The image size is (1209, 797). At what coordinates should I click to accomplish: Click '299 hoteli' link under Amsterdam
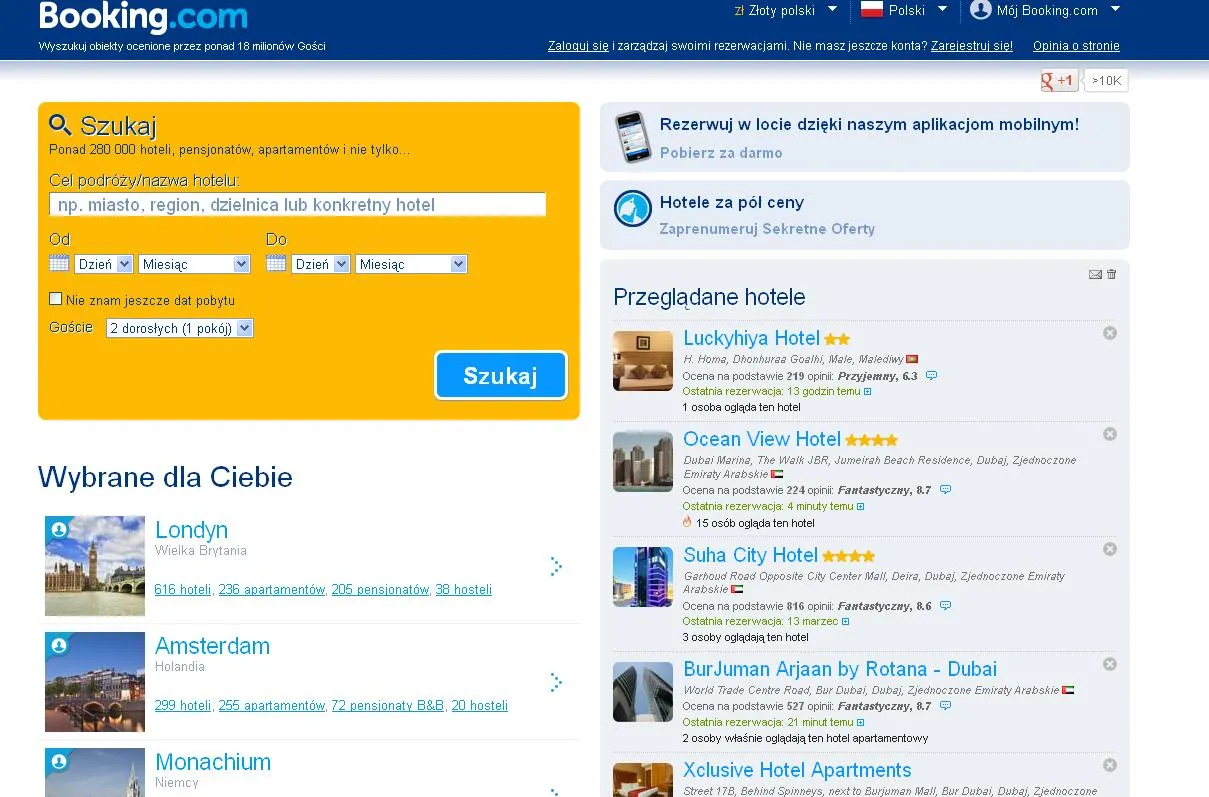(182, 706)
